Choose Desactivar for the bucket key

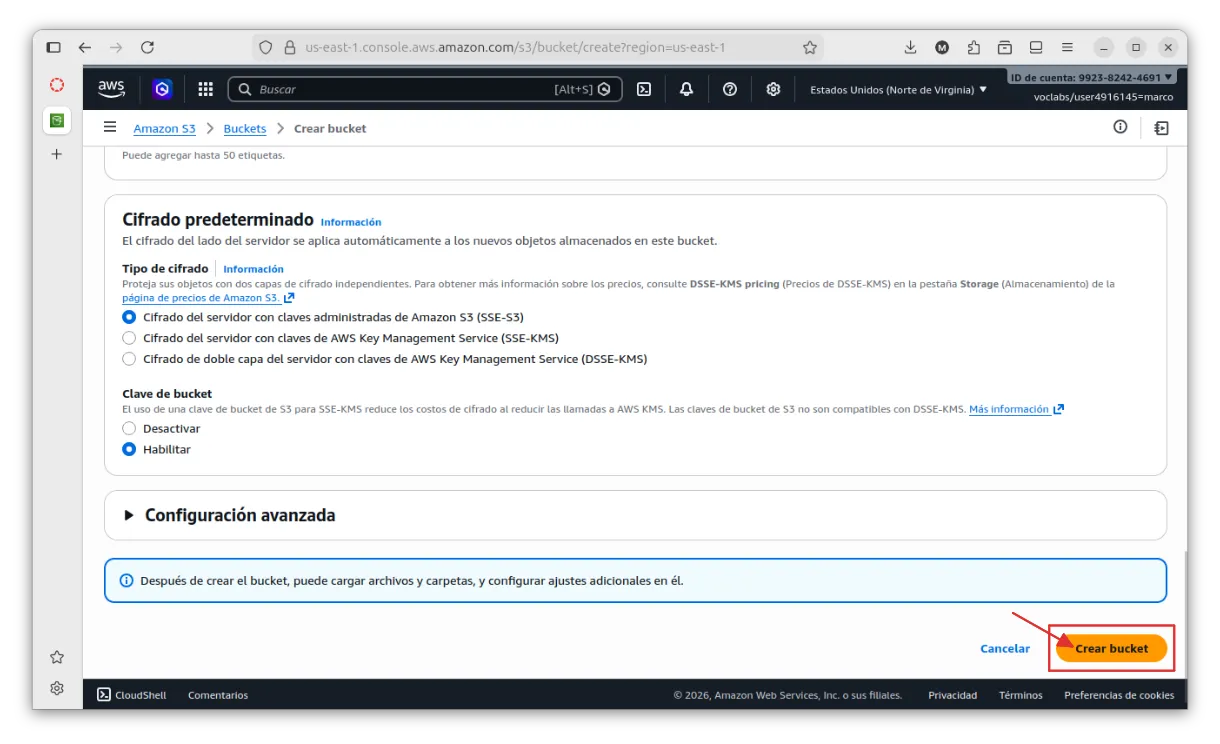coord(129,428)
